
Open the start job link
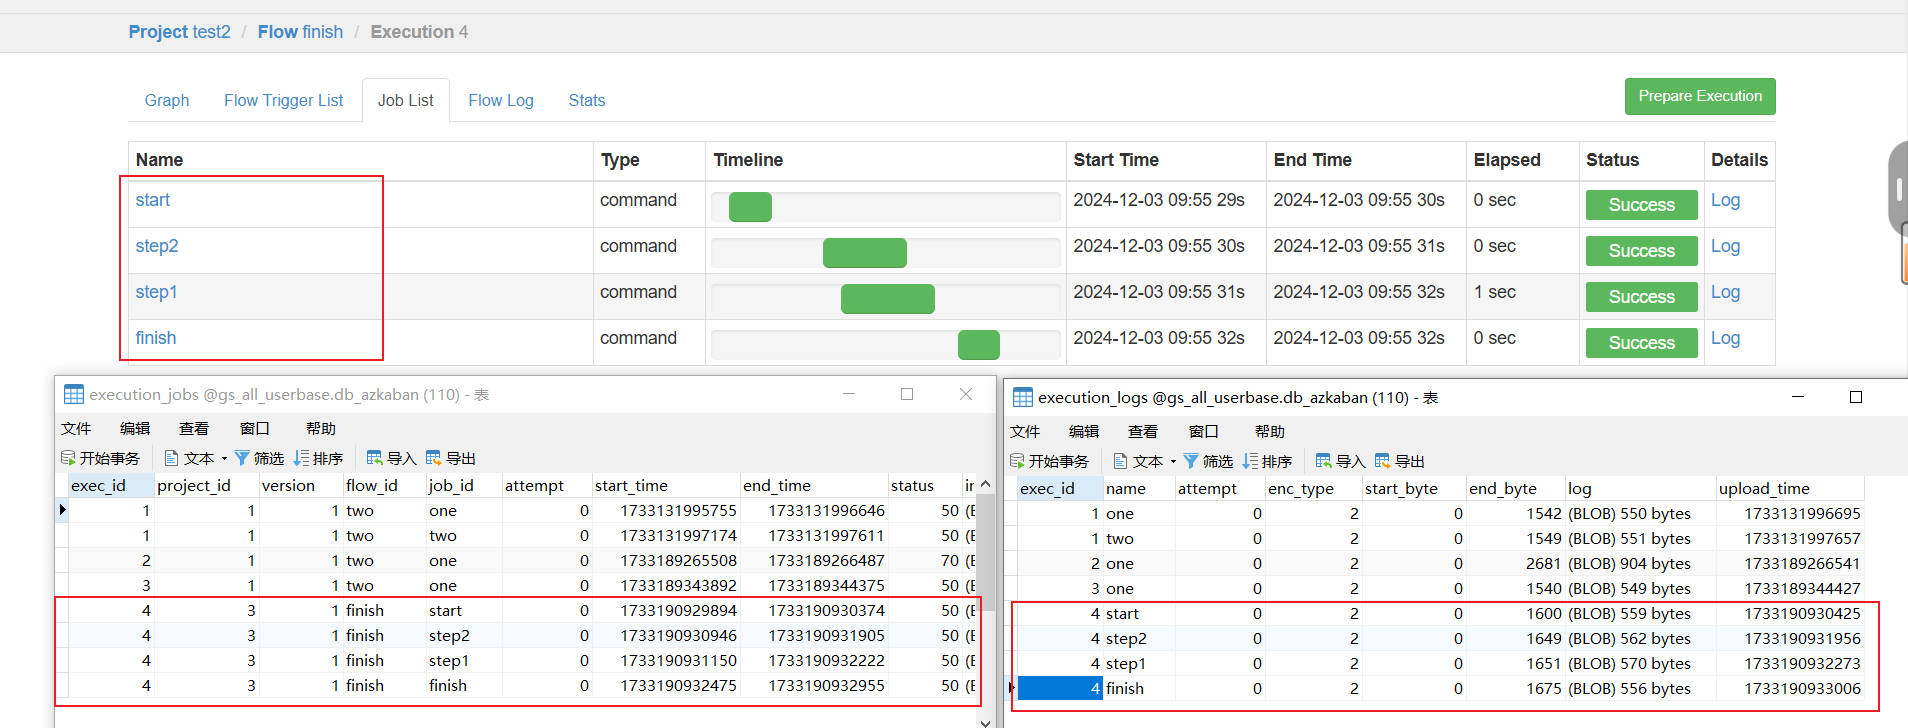pyautogui.click(x=153, y=200)
